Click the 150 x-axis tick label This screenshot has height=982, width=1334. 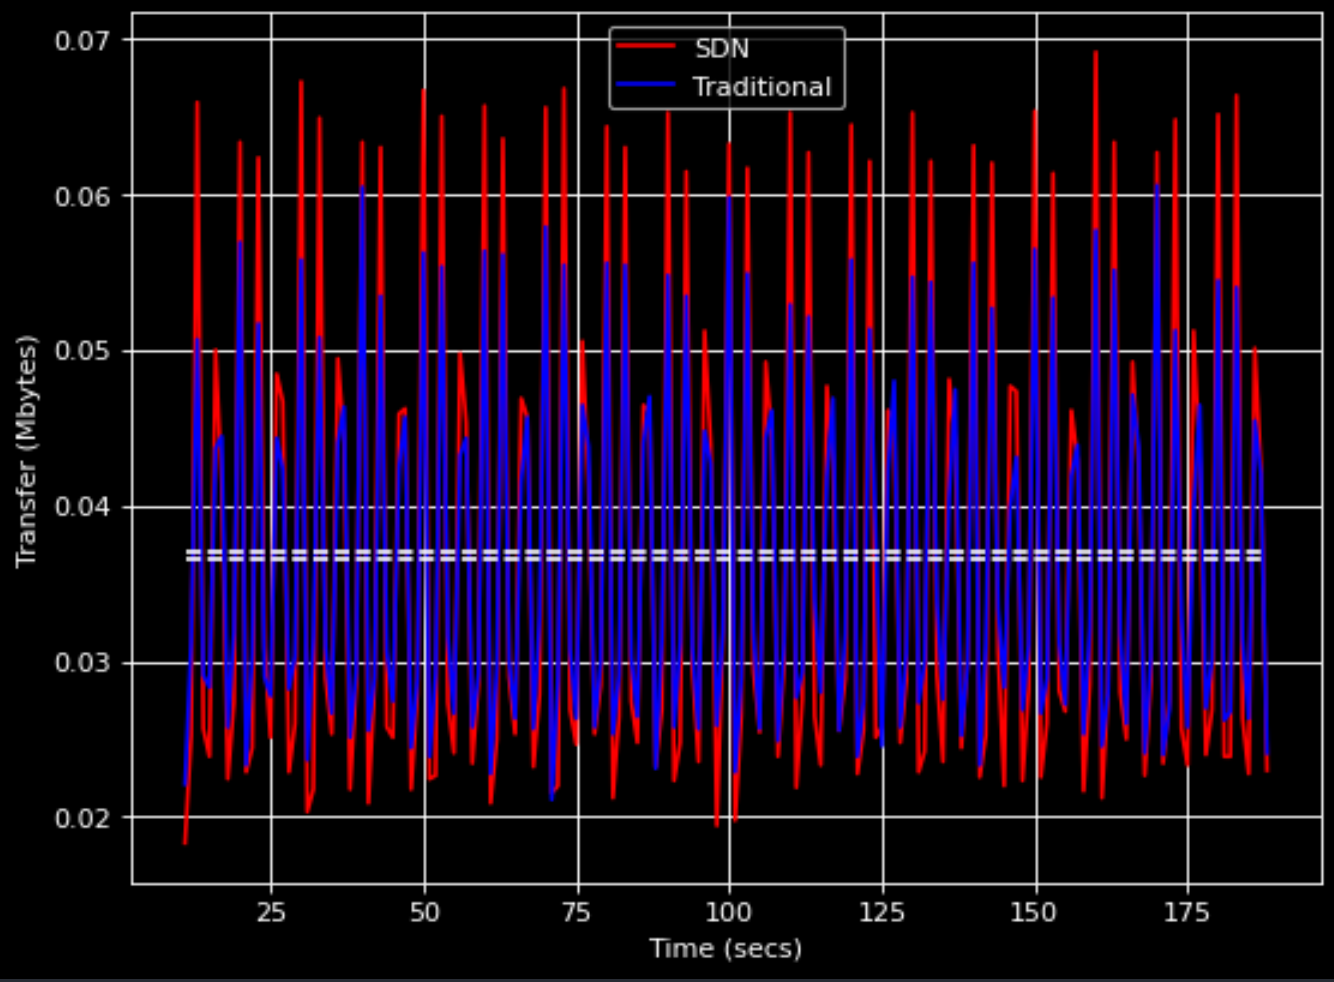pyautogui.click(x=1035, y=912)
